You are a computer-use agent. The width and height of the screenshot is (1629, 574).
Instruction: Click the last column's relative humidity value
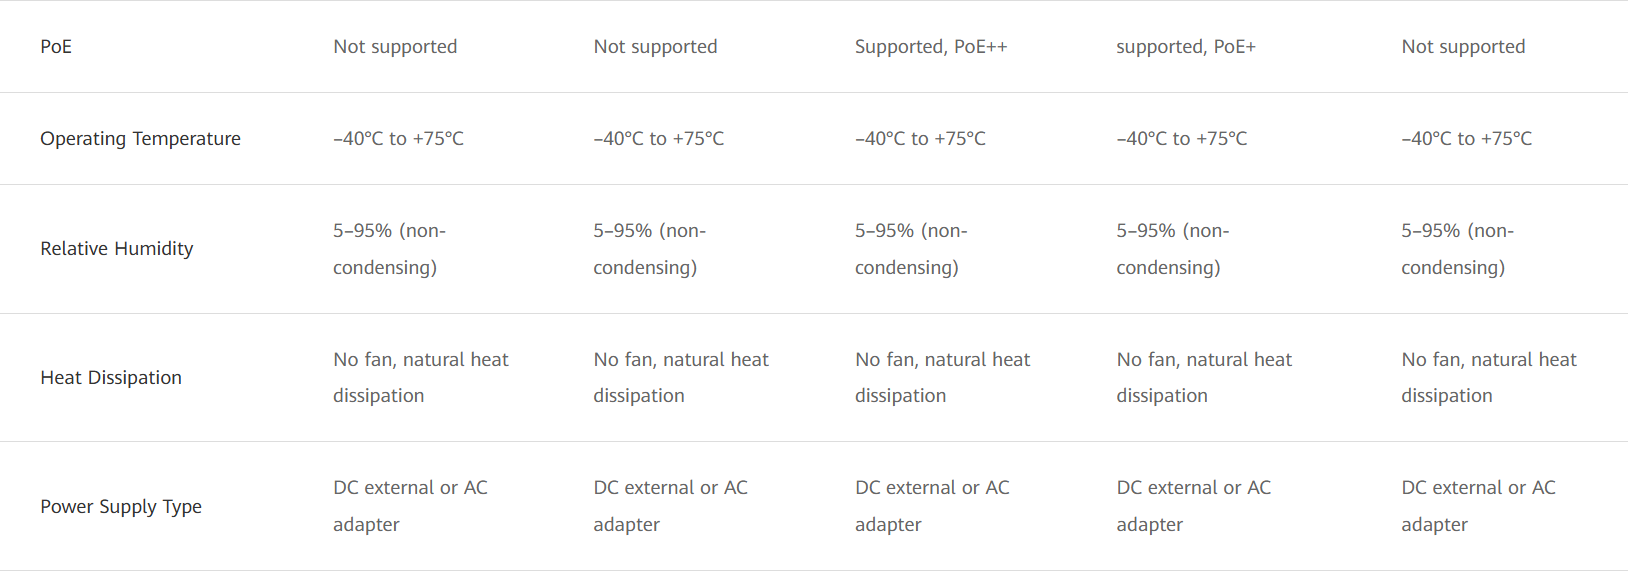[1456, 249]
